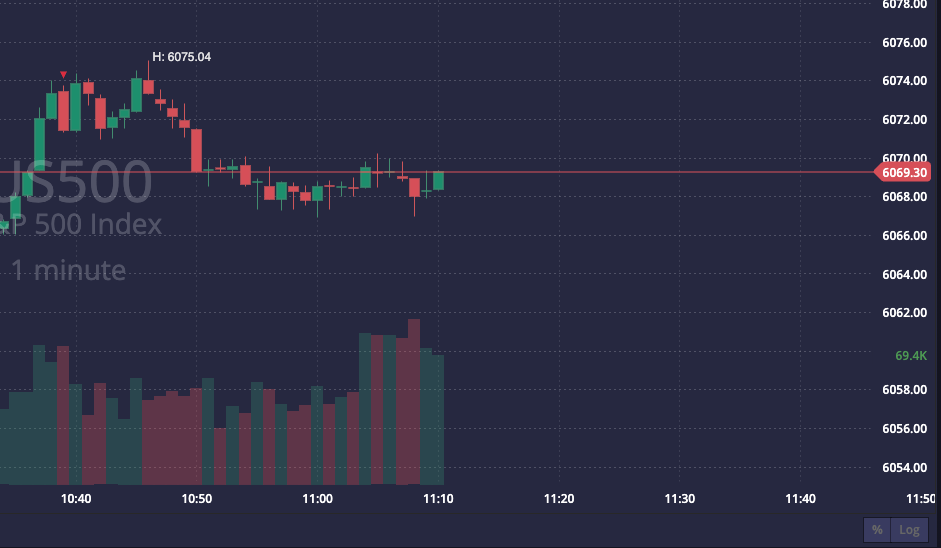Click the 6076.00 price scale label
This screenshot has width=941, height=548.
pyautogui.click(x=905, y=42)
